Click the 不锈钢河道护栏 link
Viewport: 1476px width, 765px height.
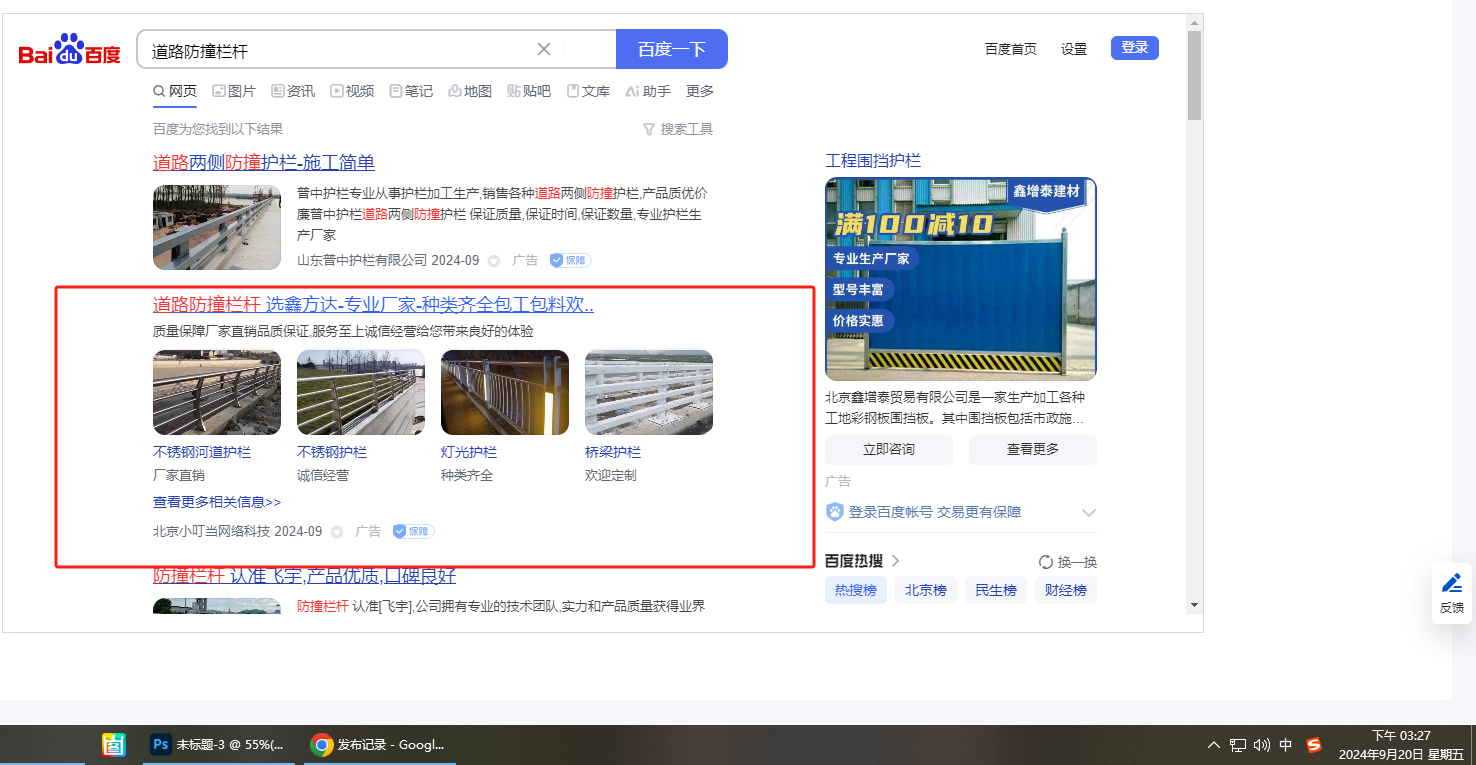click(x=202, y=452)
